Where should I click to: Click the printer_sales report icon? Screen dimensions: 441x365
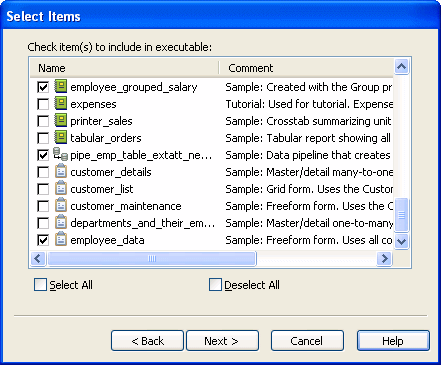pos(61,120)
